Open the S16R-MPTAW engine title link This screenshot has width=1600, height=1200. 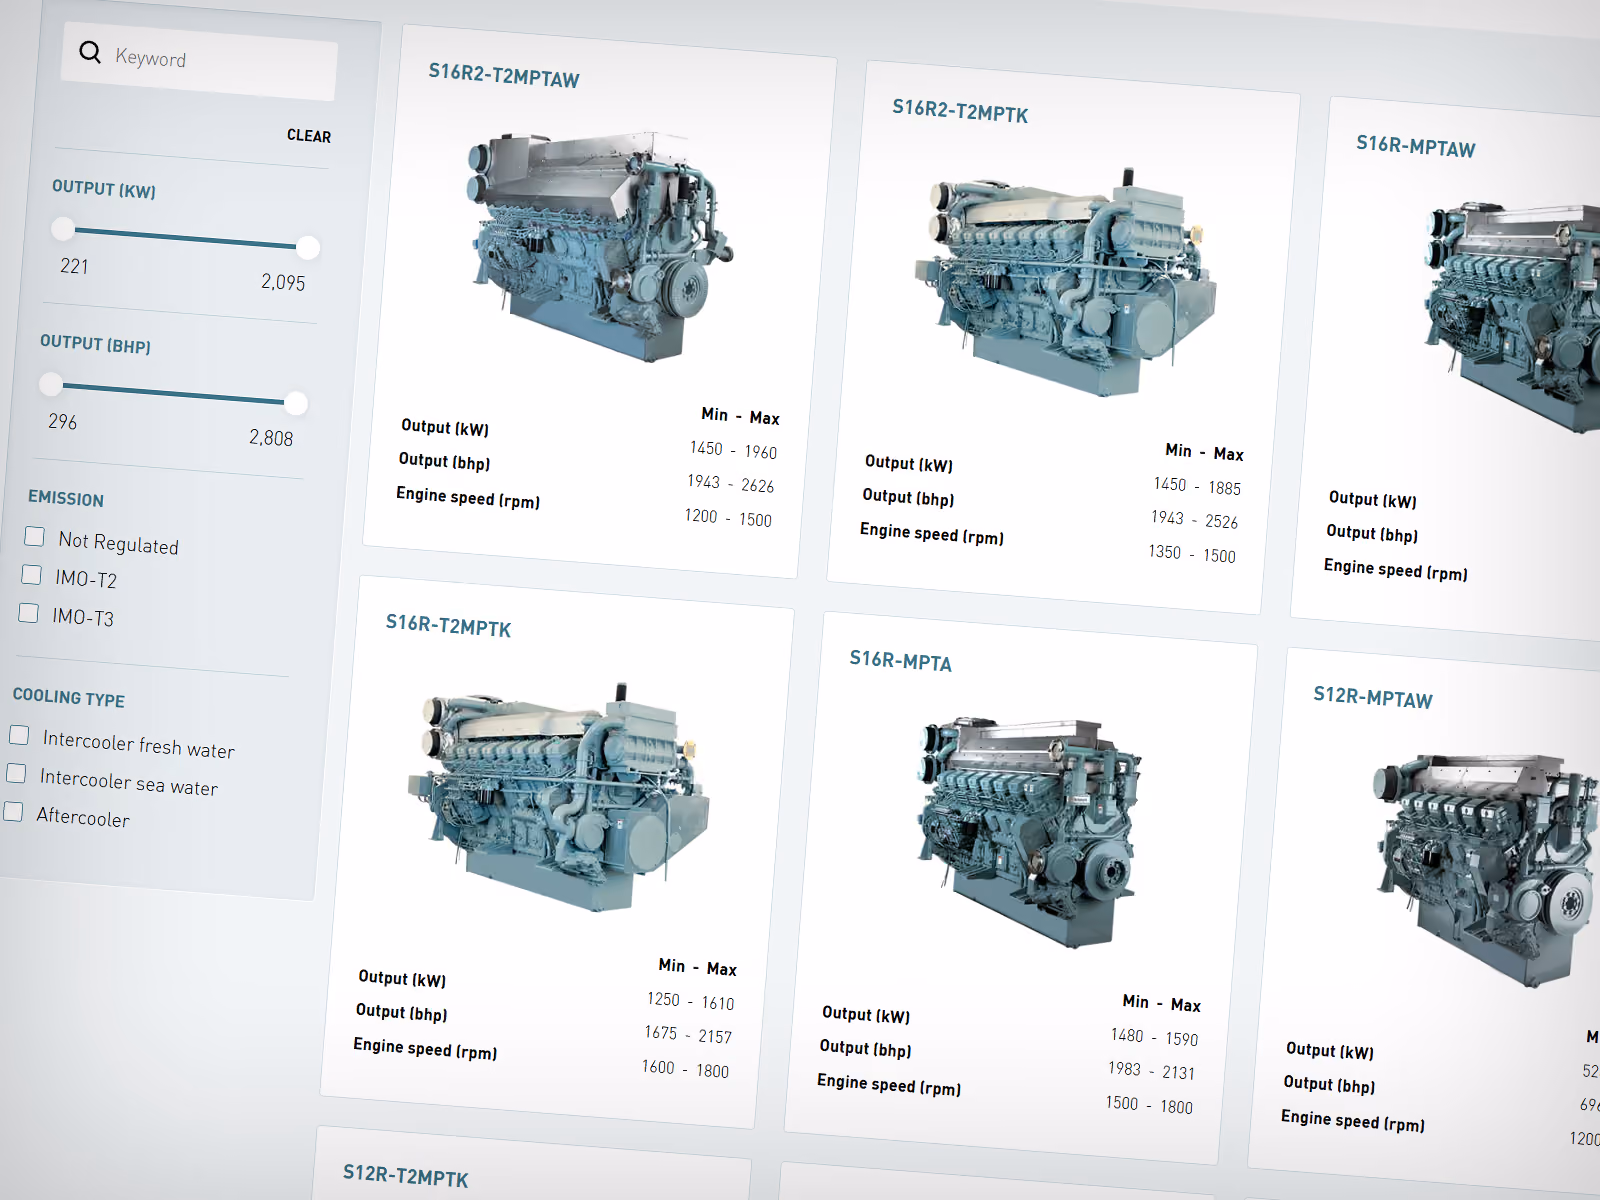[1416, 146]
